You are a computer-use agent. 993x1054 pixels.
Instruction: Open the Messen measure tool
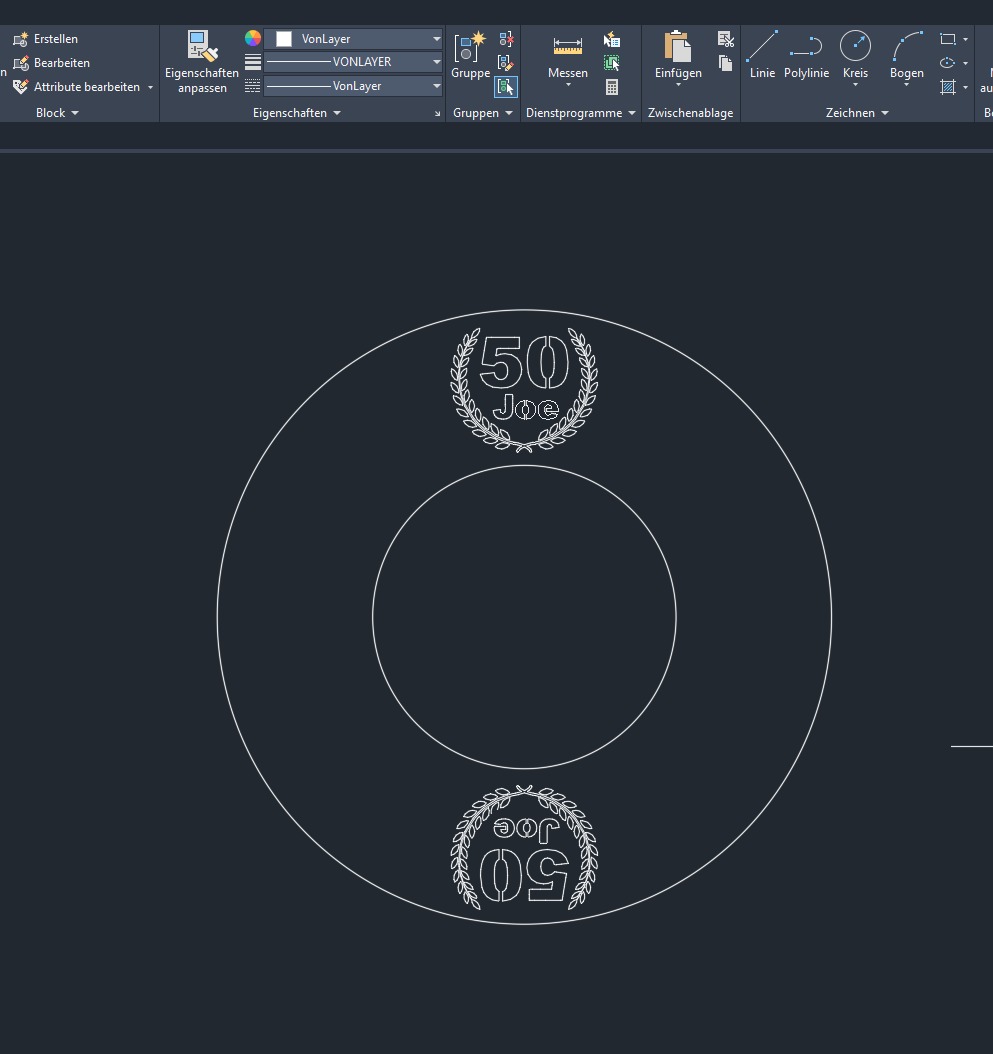coord(568,55)
